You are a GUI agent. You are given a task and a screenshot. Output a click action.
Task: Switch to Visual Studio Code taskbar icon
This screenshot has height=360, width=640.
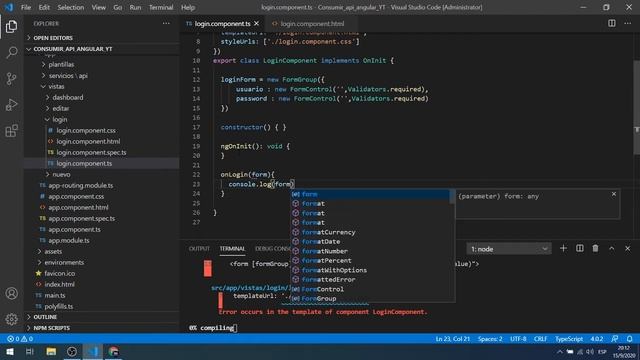click(93, 351)
